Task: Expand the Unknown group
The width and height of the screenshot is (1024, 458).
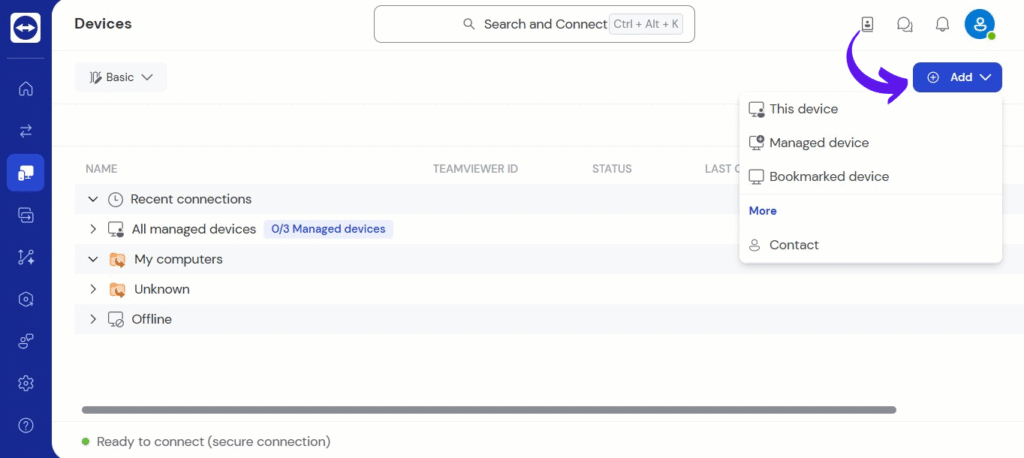Action: (93, 289)
